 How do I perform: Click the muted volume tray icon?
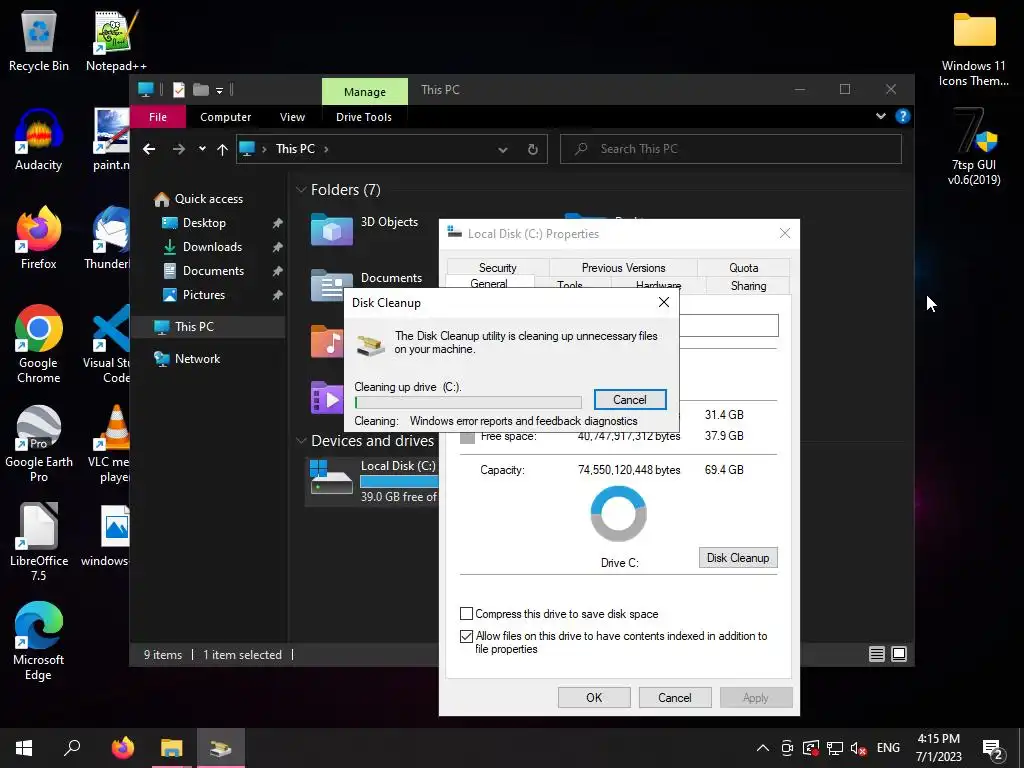click(858, 748)
